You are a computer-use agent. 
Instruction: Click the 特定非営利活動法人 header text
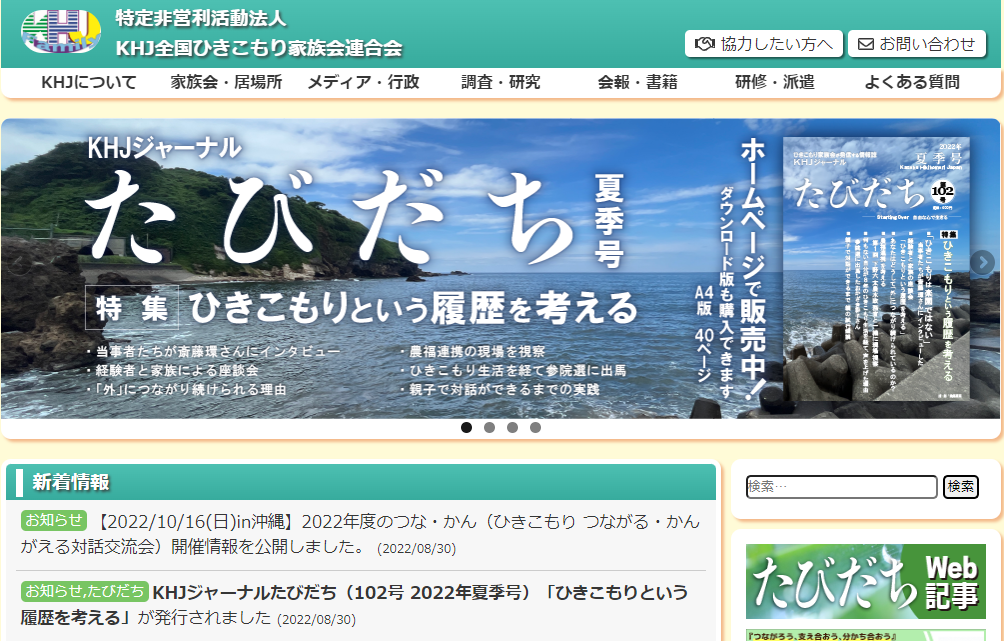pos(200,18)
